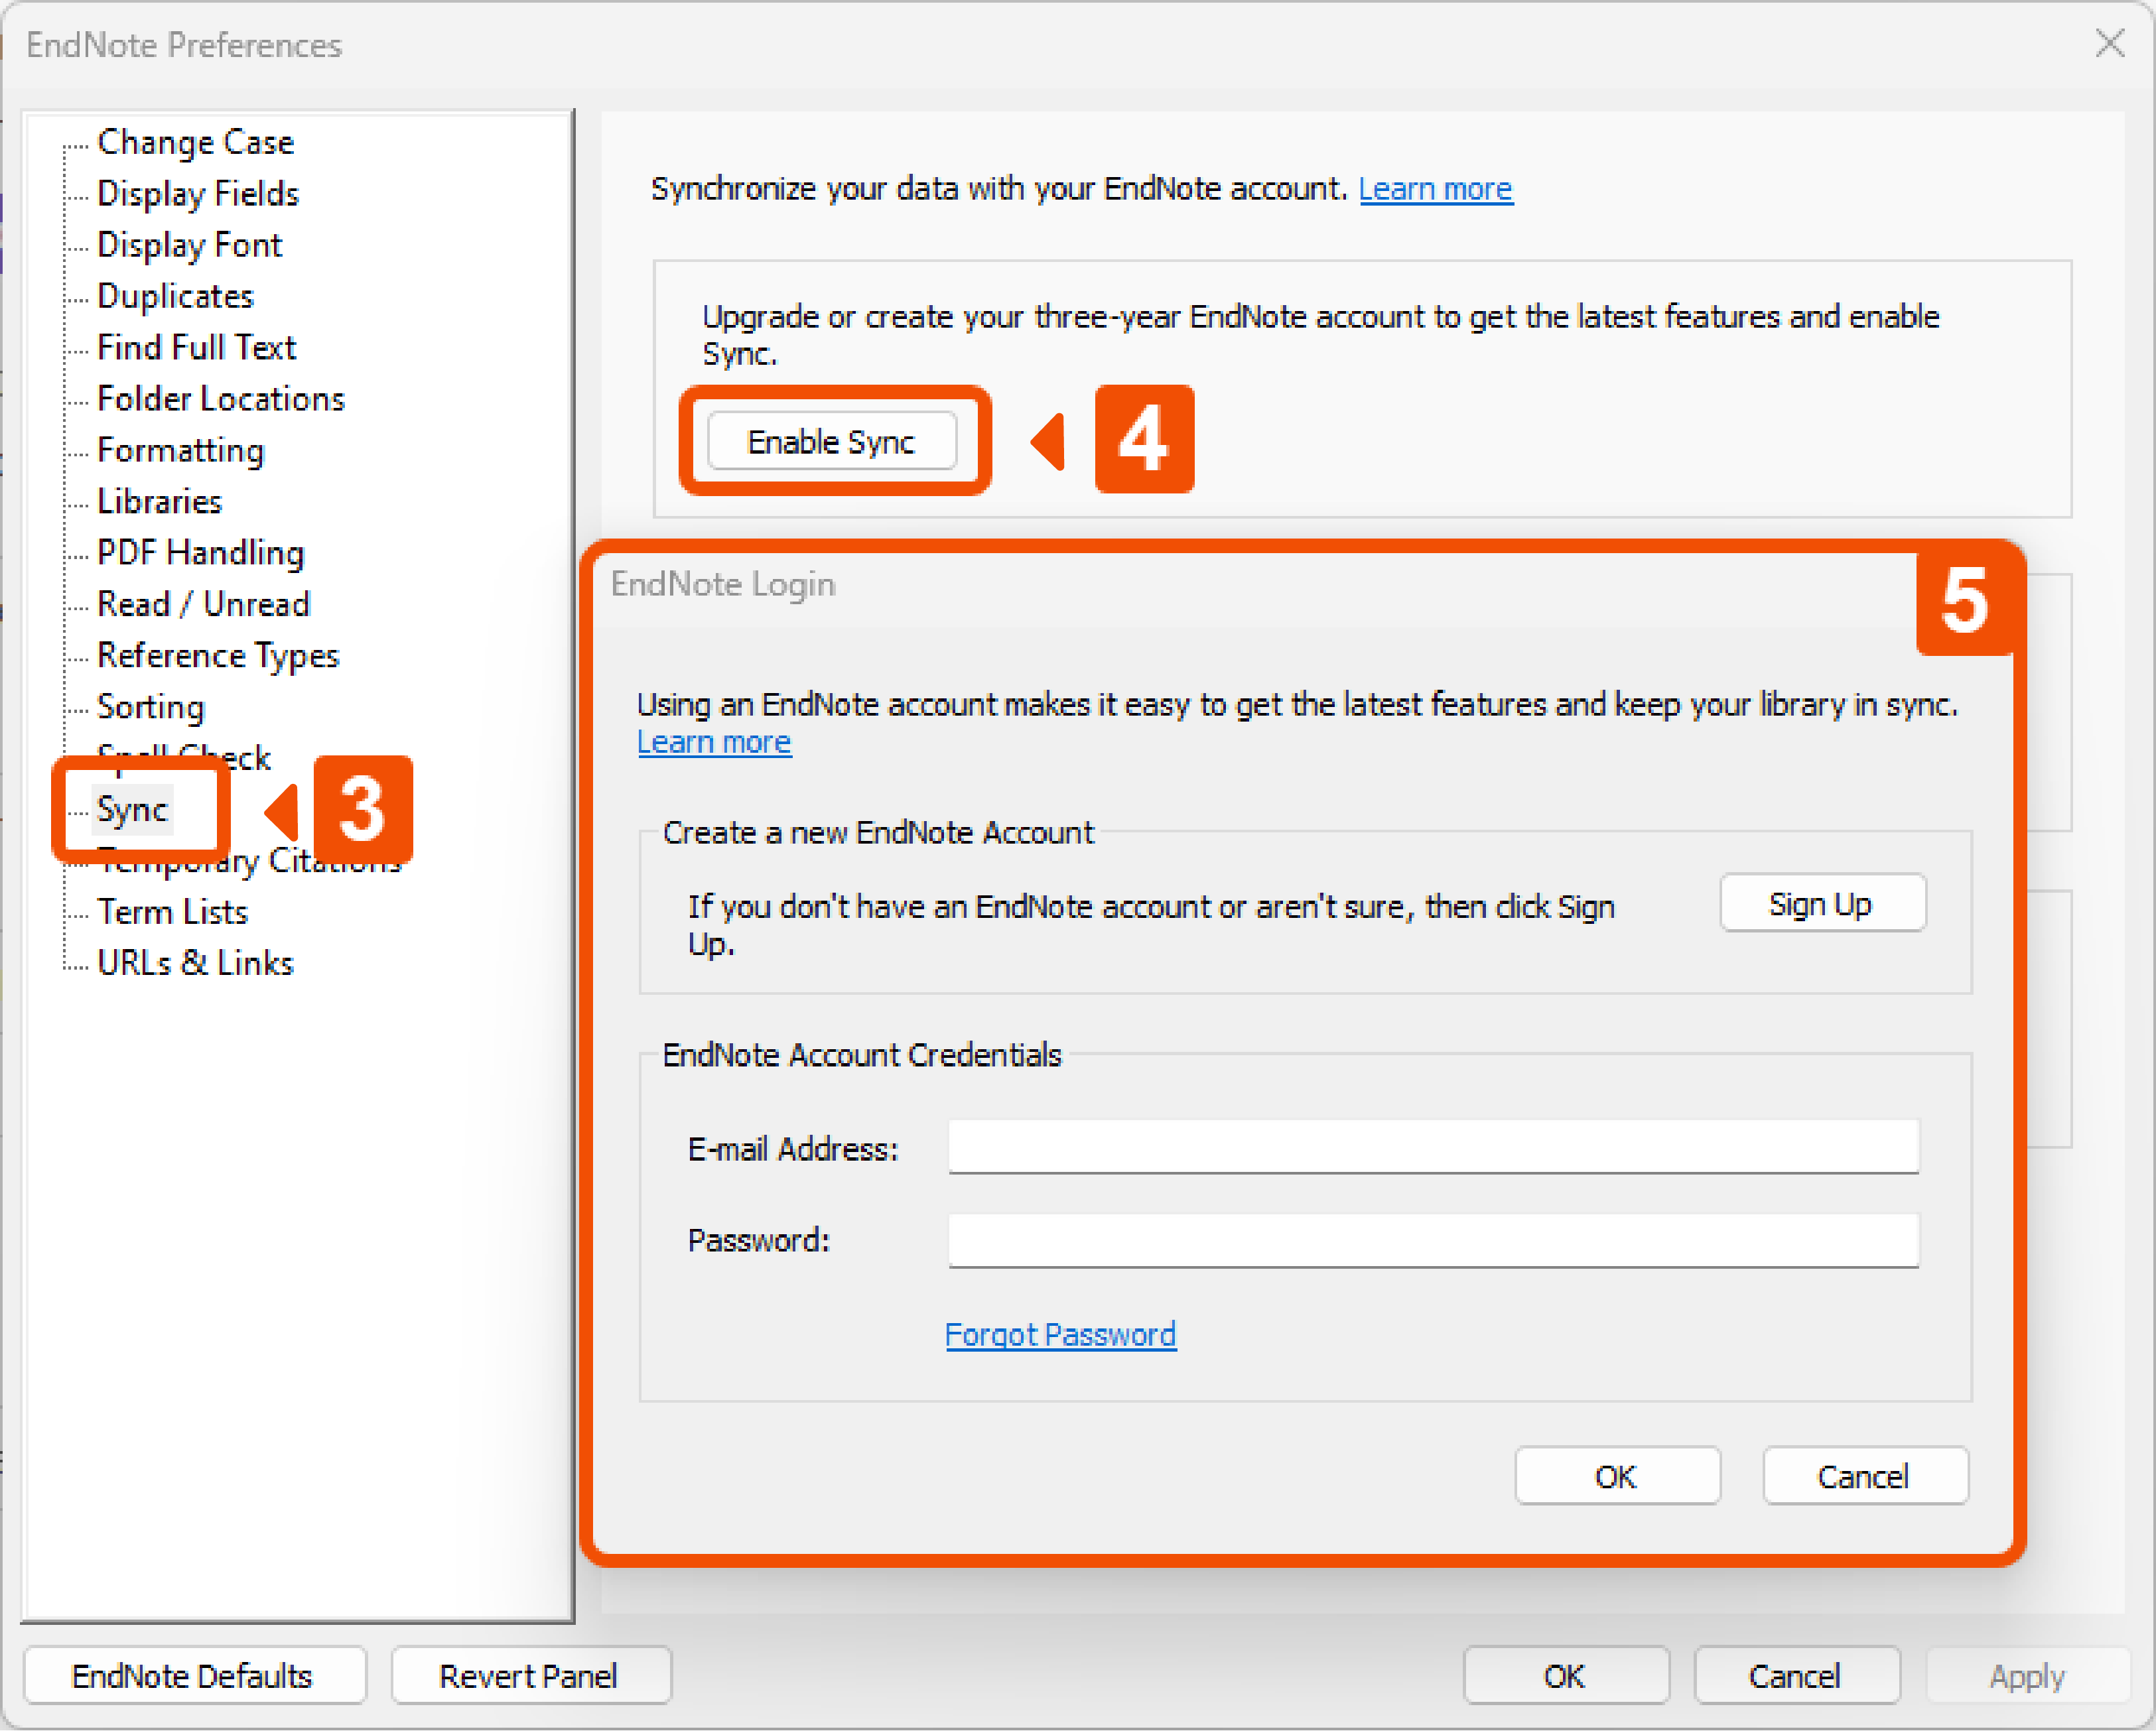Focus the E-mail Address field
The height and width of the screenshot is (1731, 2156).
pos(1433,1147)
